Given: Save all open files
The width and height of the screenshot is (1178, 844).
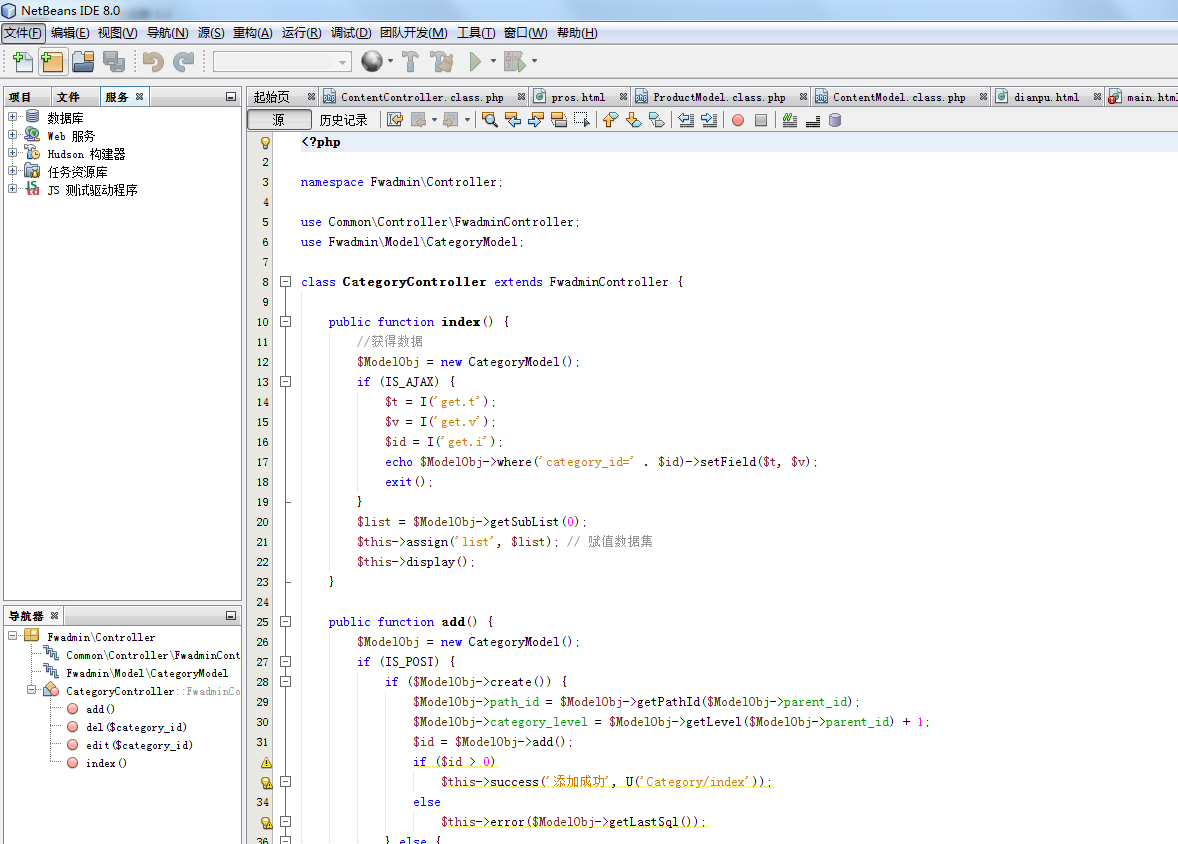Looking at the screenshot, I should click(x=115, y=62).
